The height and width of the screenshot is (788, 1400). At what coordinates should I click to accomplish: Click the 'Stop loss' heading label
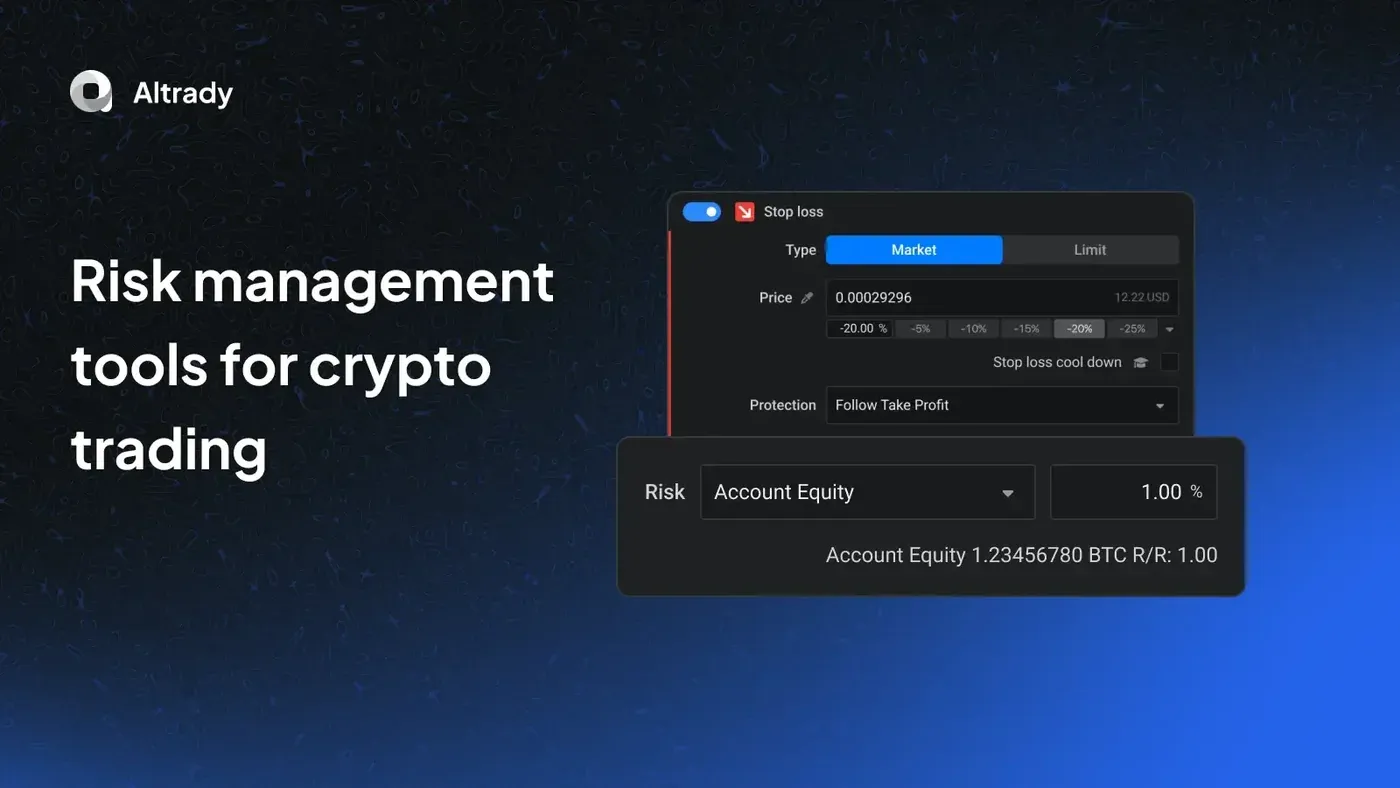point(794,212)
